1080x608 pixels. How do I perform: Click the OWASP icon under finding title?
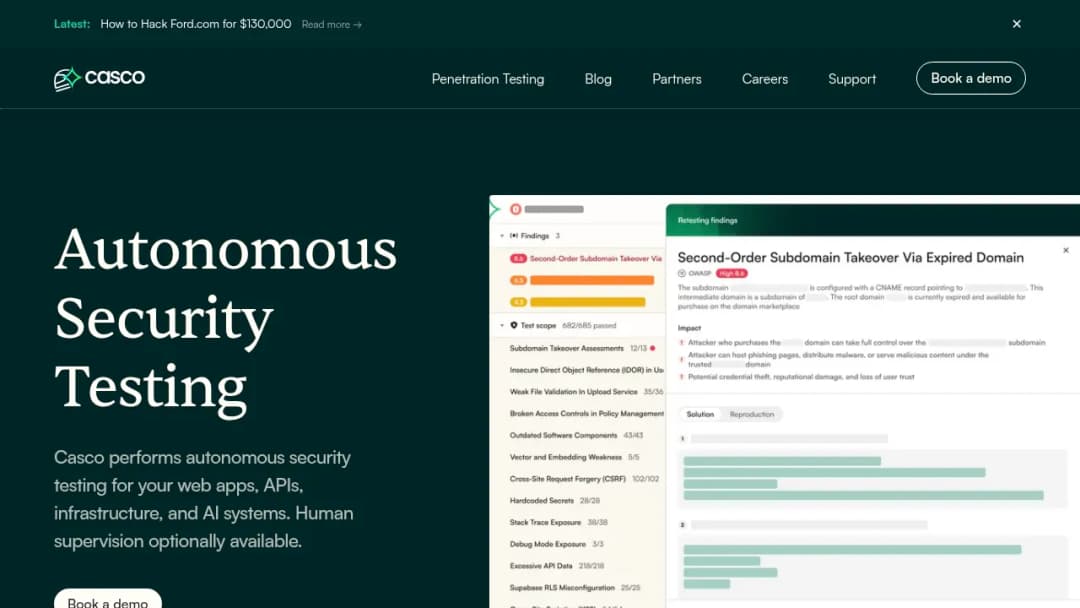[682, 273]
